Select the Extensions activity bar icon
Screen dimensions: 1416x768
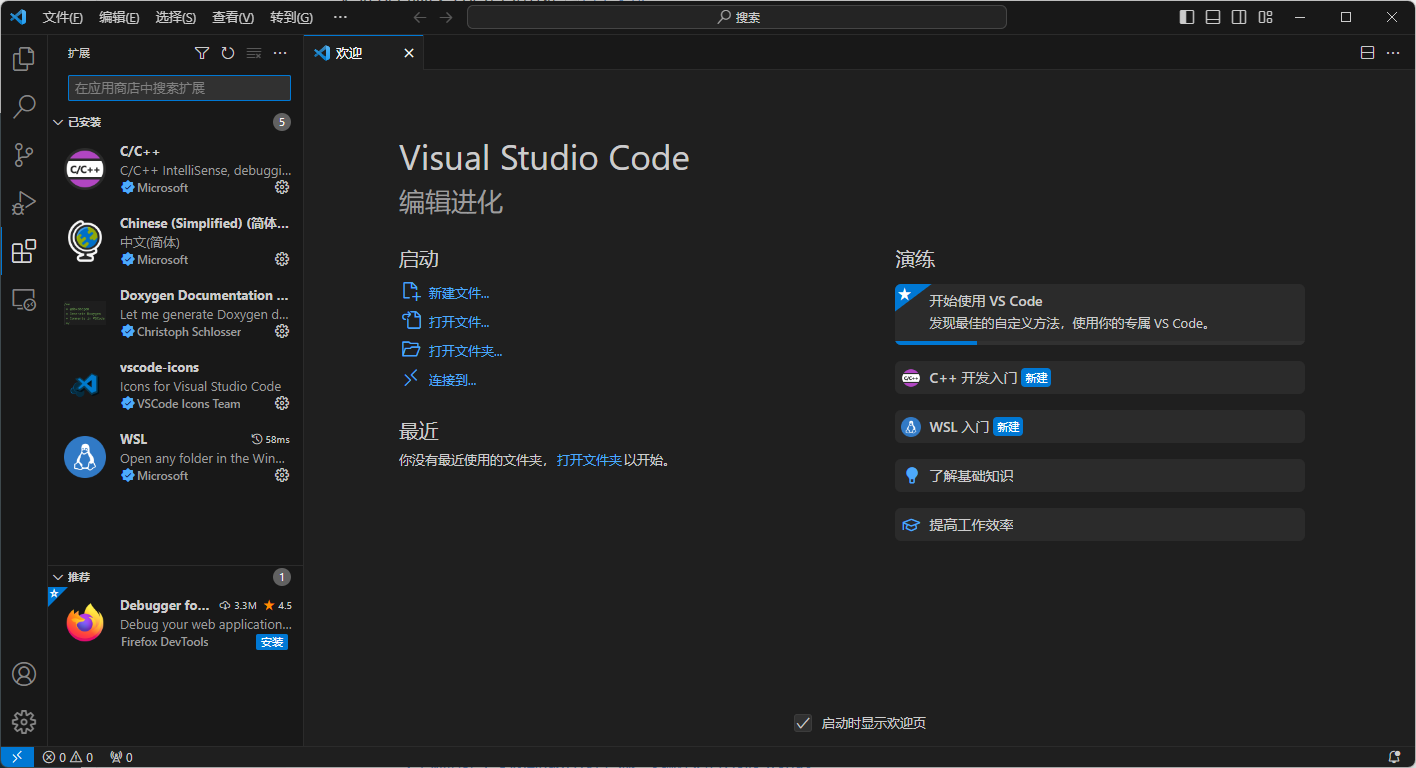24,251
